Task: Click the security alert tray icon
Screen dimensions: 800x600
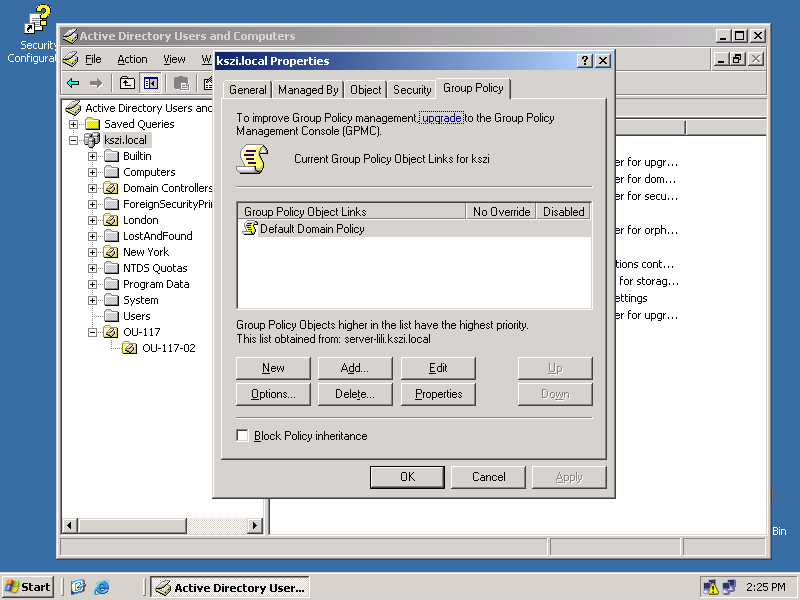Action: [711, 587]
